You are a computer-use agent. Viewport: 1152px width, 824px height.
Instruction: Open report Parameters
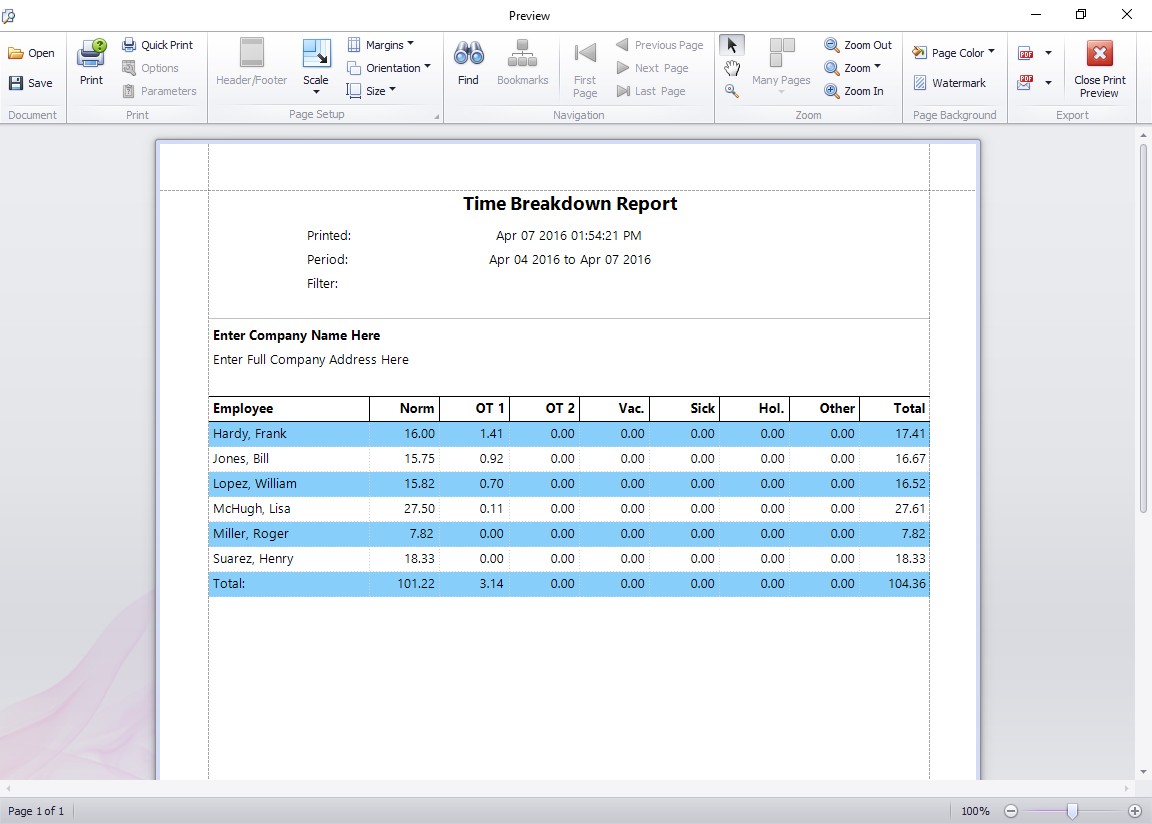coord(159,91)
